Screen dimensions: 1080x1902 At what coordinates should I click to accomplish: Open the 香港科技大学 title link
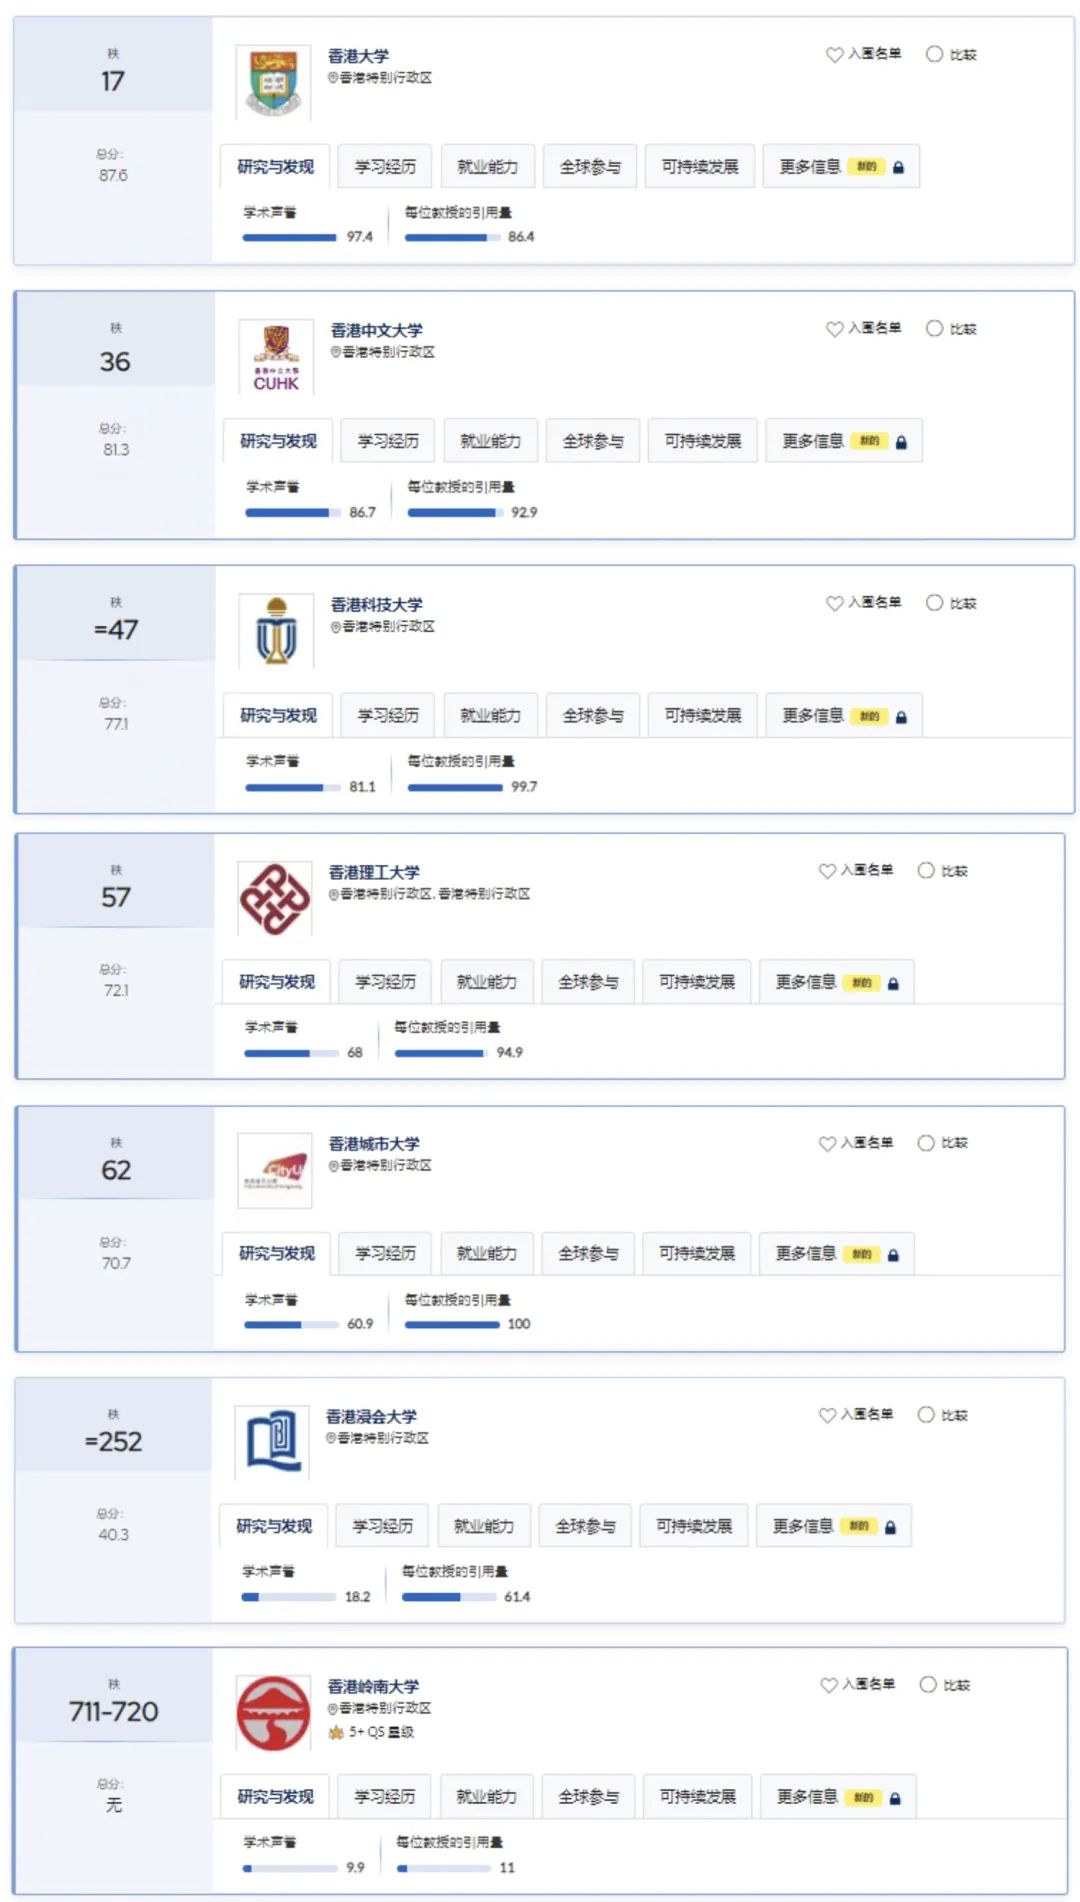pyautogui.click(x=377, y=604)
